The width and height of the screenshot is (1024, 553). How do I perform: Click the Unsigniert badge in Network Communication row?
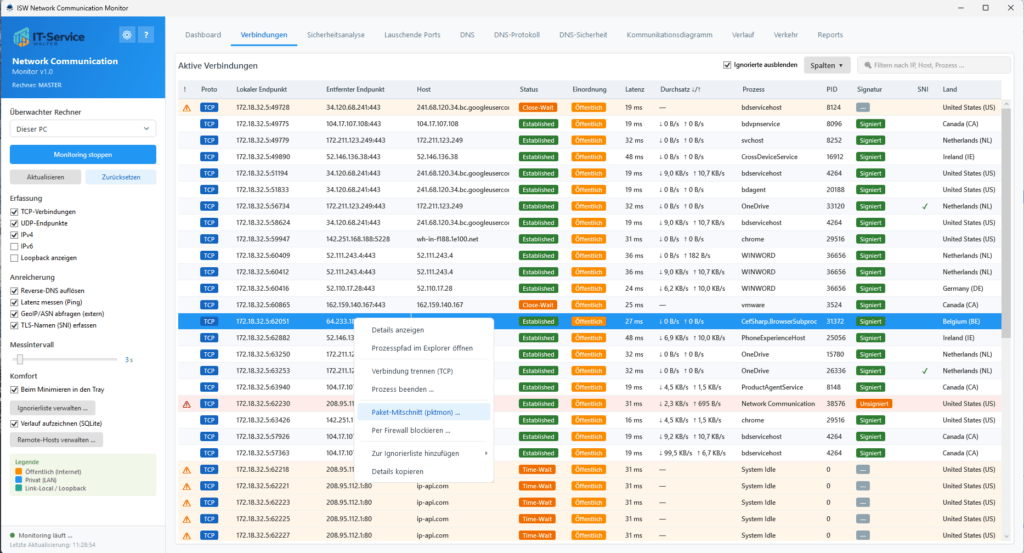pos(874,403)
